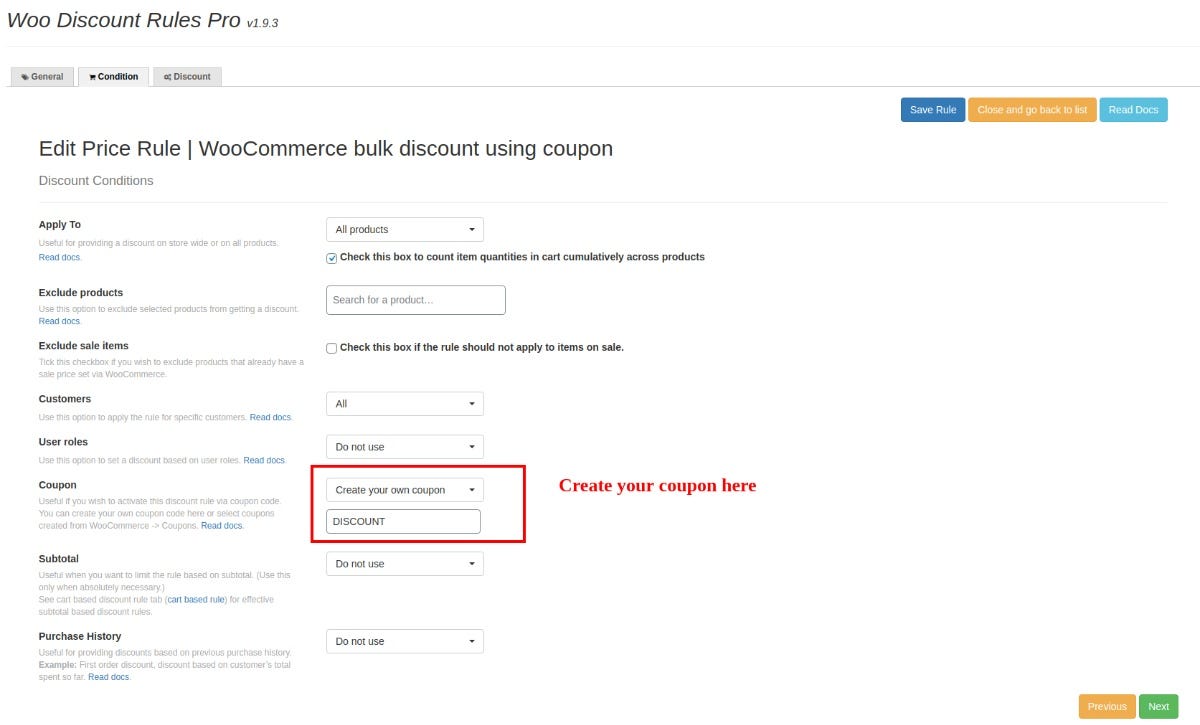The image size is (1200, 725).
Task: Click the Exclude sale items label
Action: tap(83, 346)
